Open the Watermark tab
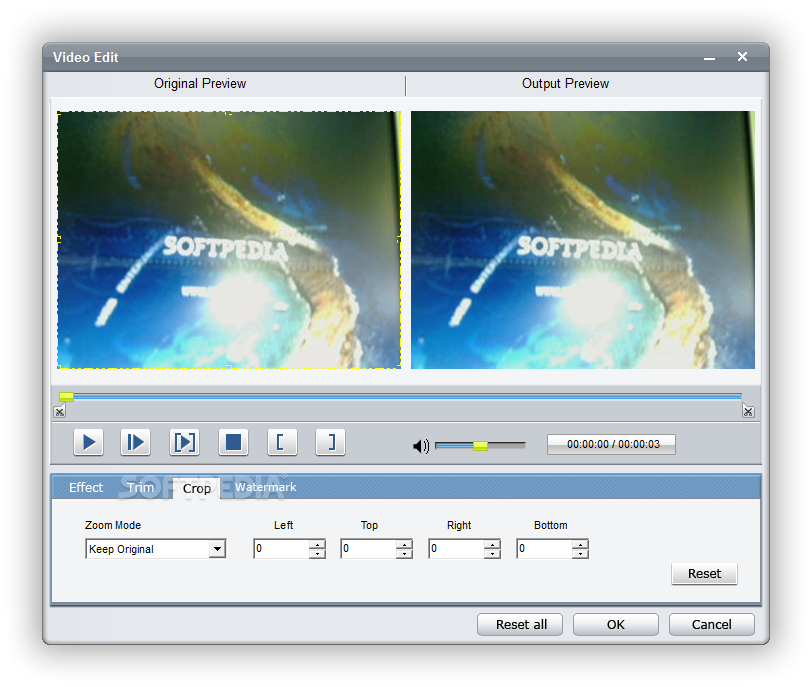812x687 pixels. point(266,487)
